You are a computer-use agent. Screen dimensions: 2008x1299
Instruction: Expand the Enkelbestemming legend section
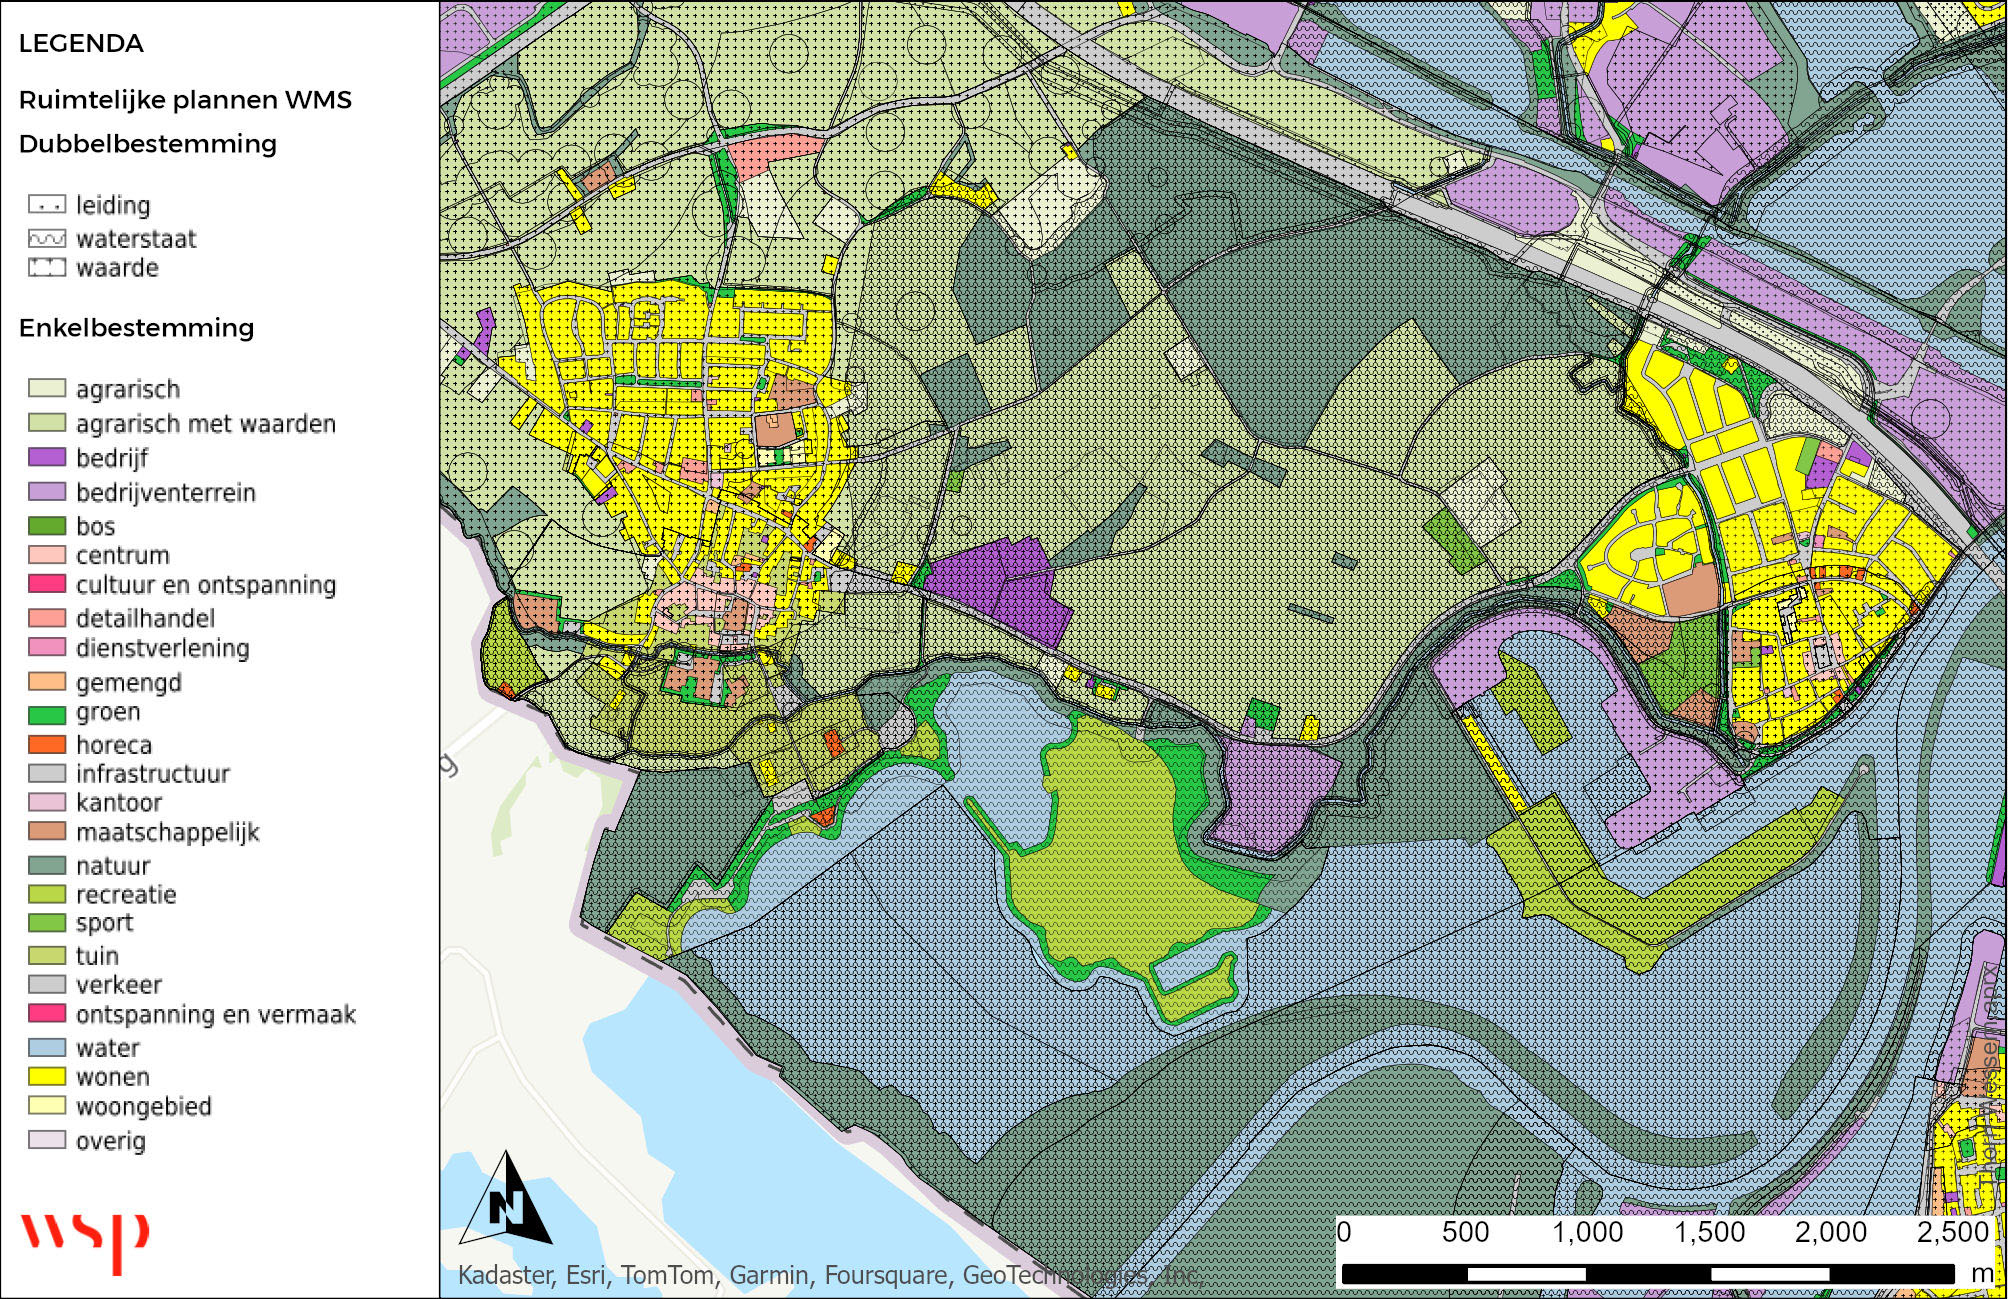point(138,328)
